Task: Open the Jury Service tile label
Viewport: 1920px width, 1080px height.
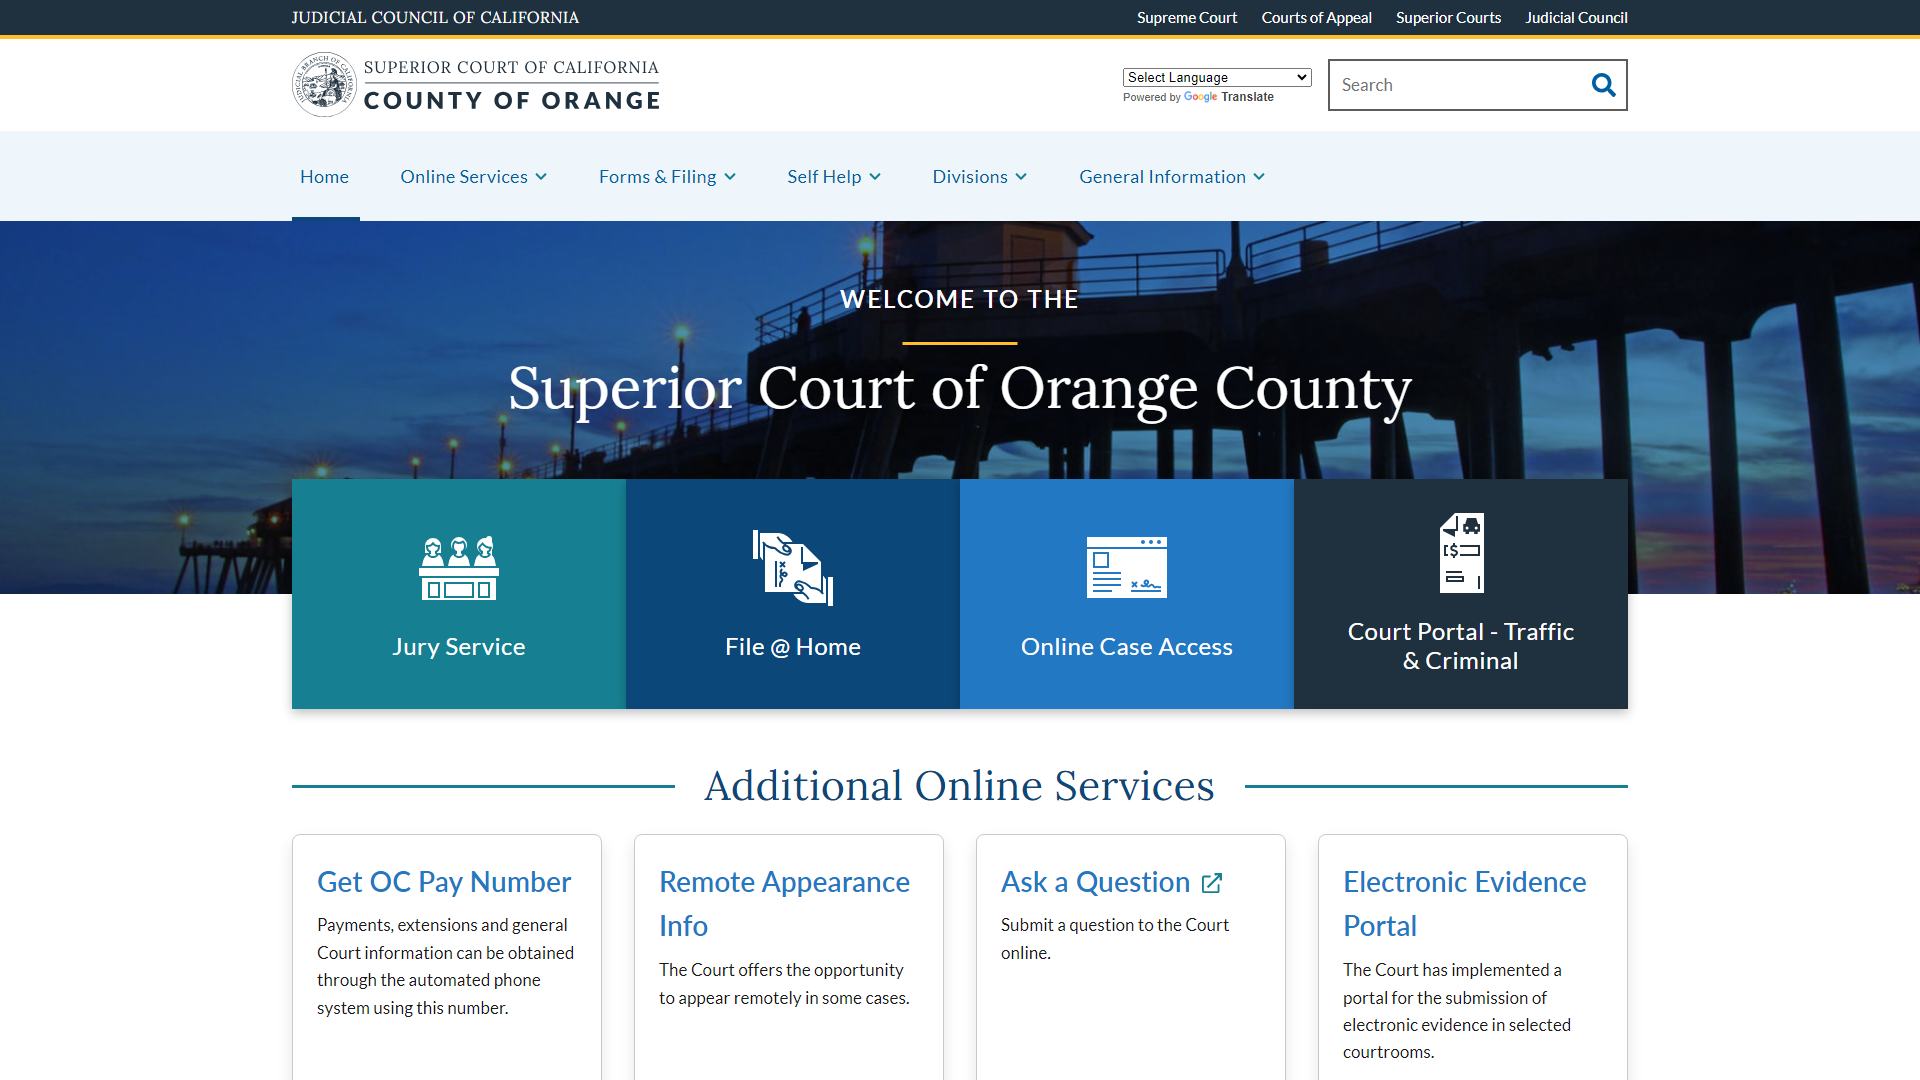Action: click(x=459, y=647)
